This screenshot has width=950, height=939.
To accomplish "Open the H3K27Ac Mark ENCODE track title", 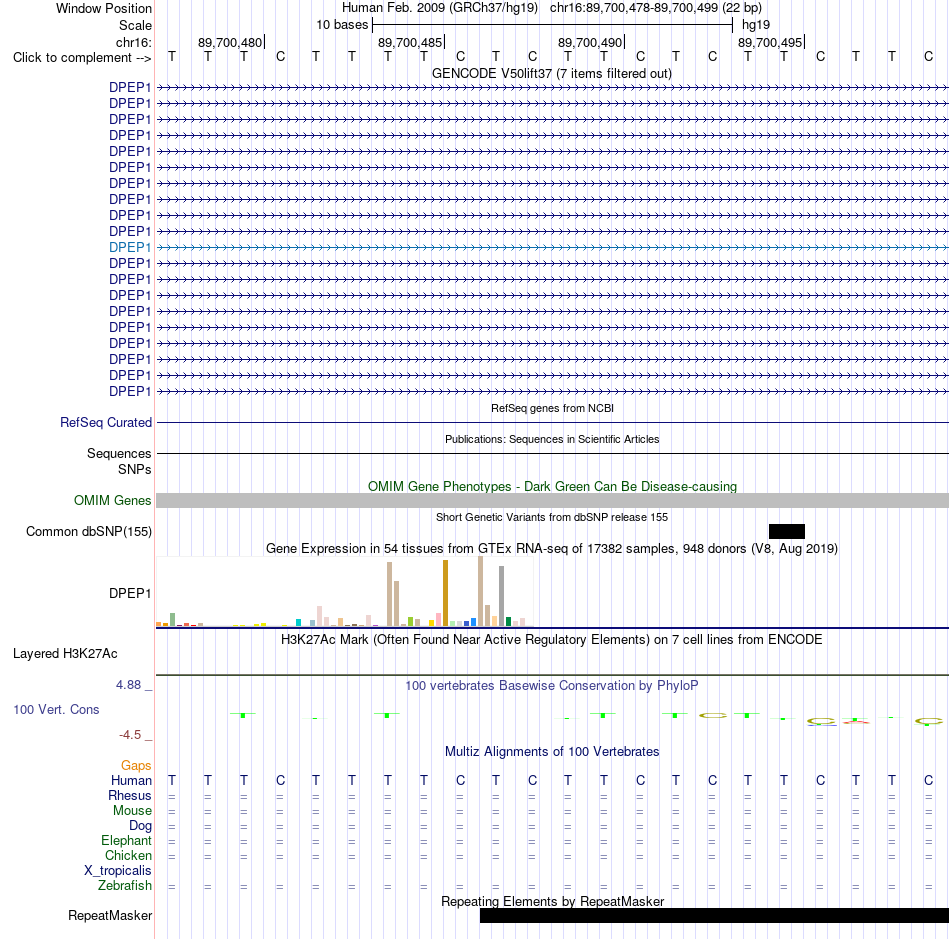I will (x=551, y=640).
